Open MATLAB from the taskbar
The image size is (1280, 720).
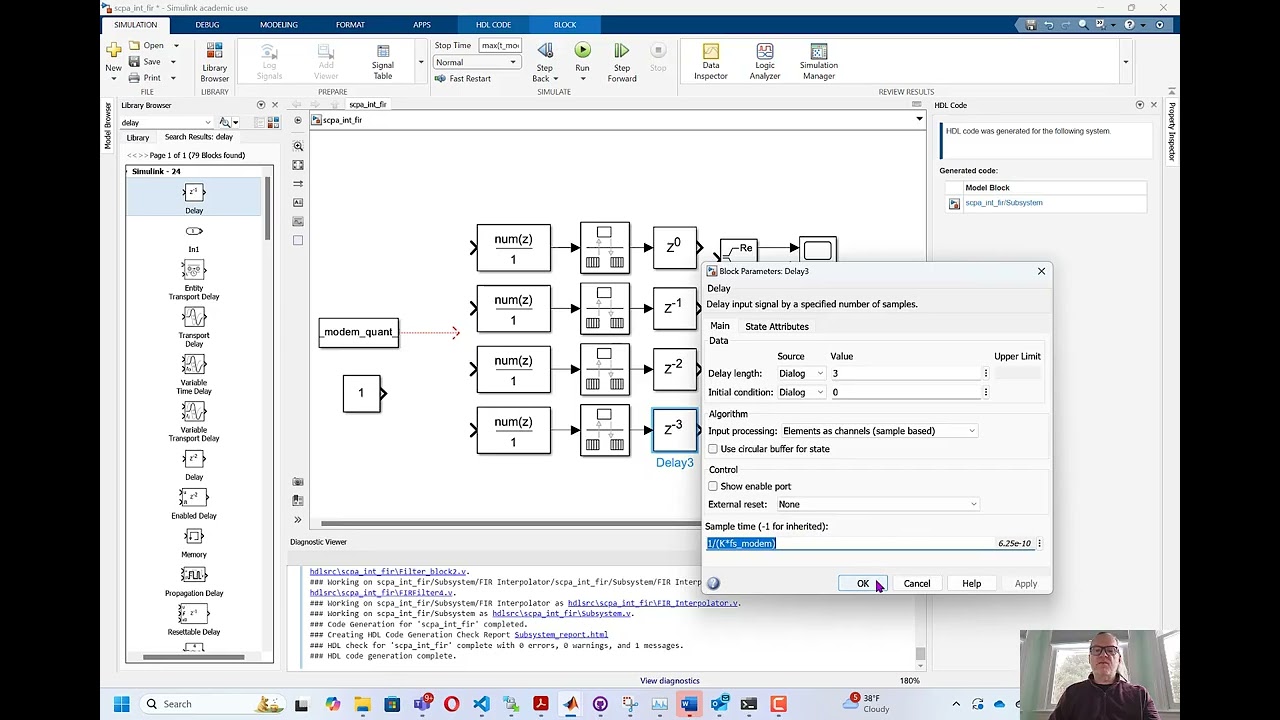pyautogui.click(x=570, y=704)
